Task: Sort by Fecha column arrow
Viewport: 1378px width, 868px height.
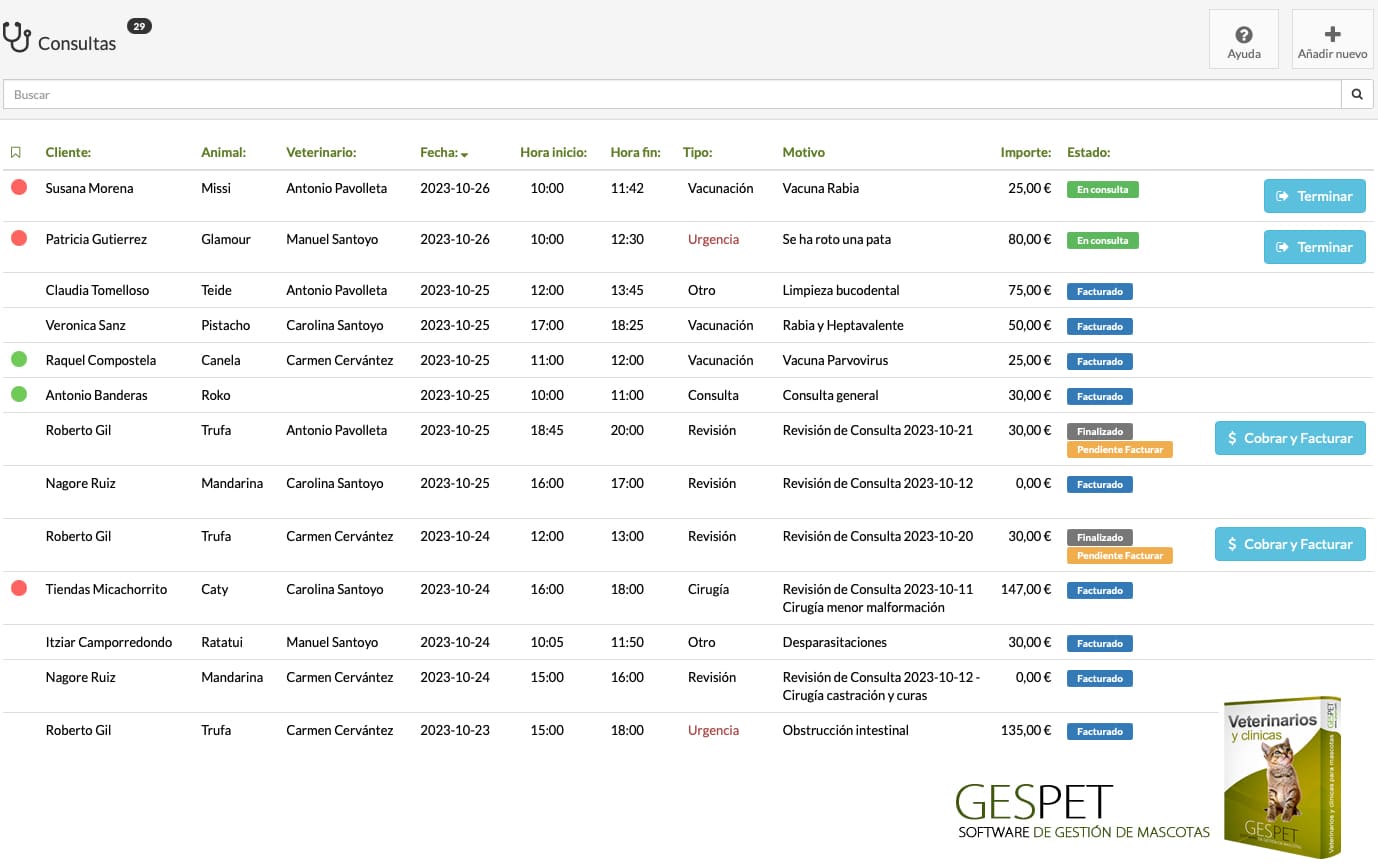Action: coord(465,154)
